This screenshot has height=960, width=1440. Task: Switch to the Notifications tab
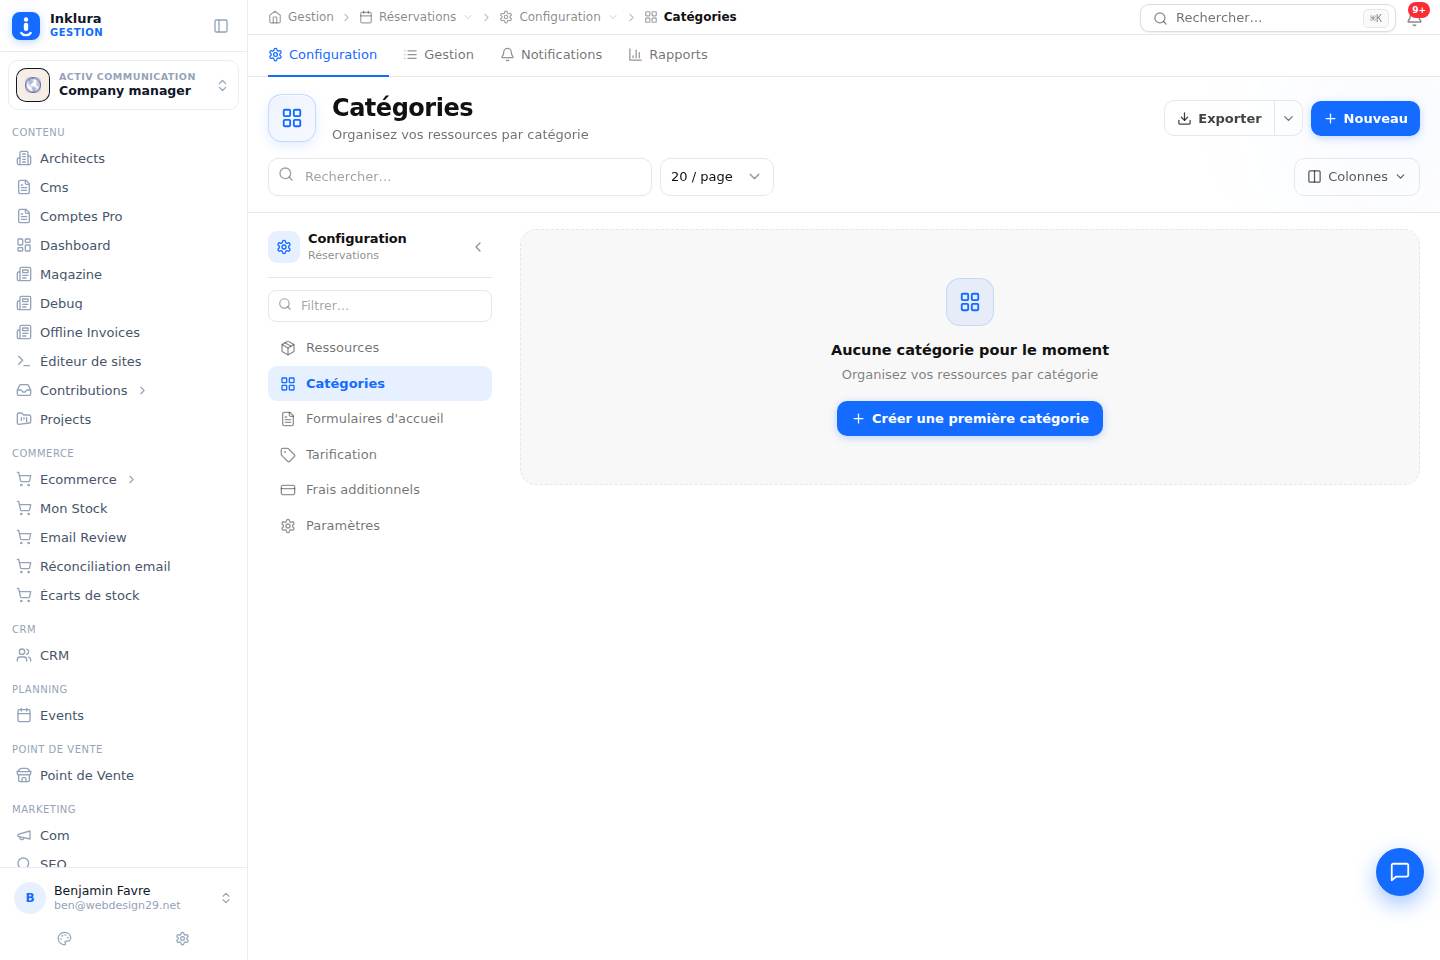(x=551, y=55)
